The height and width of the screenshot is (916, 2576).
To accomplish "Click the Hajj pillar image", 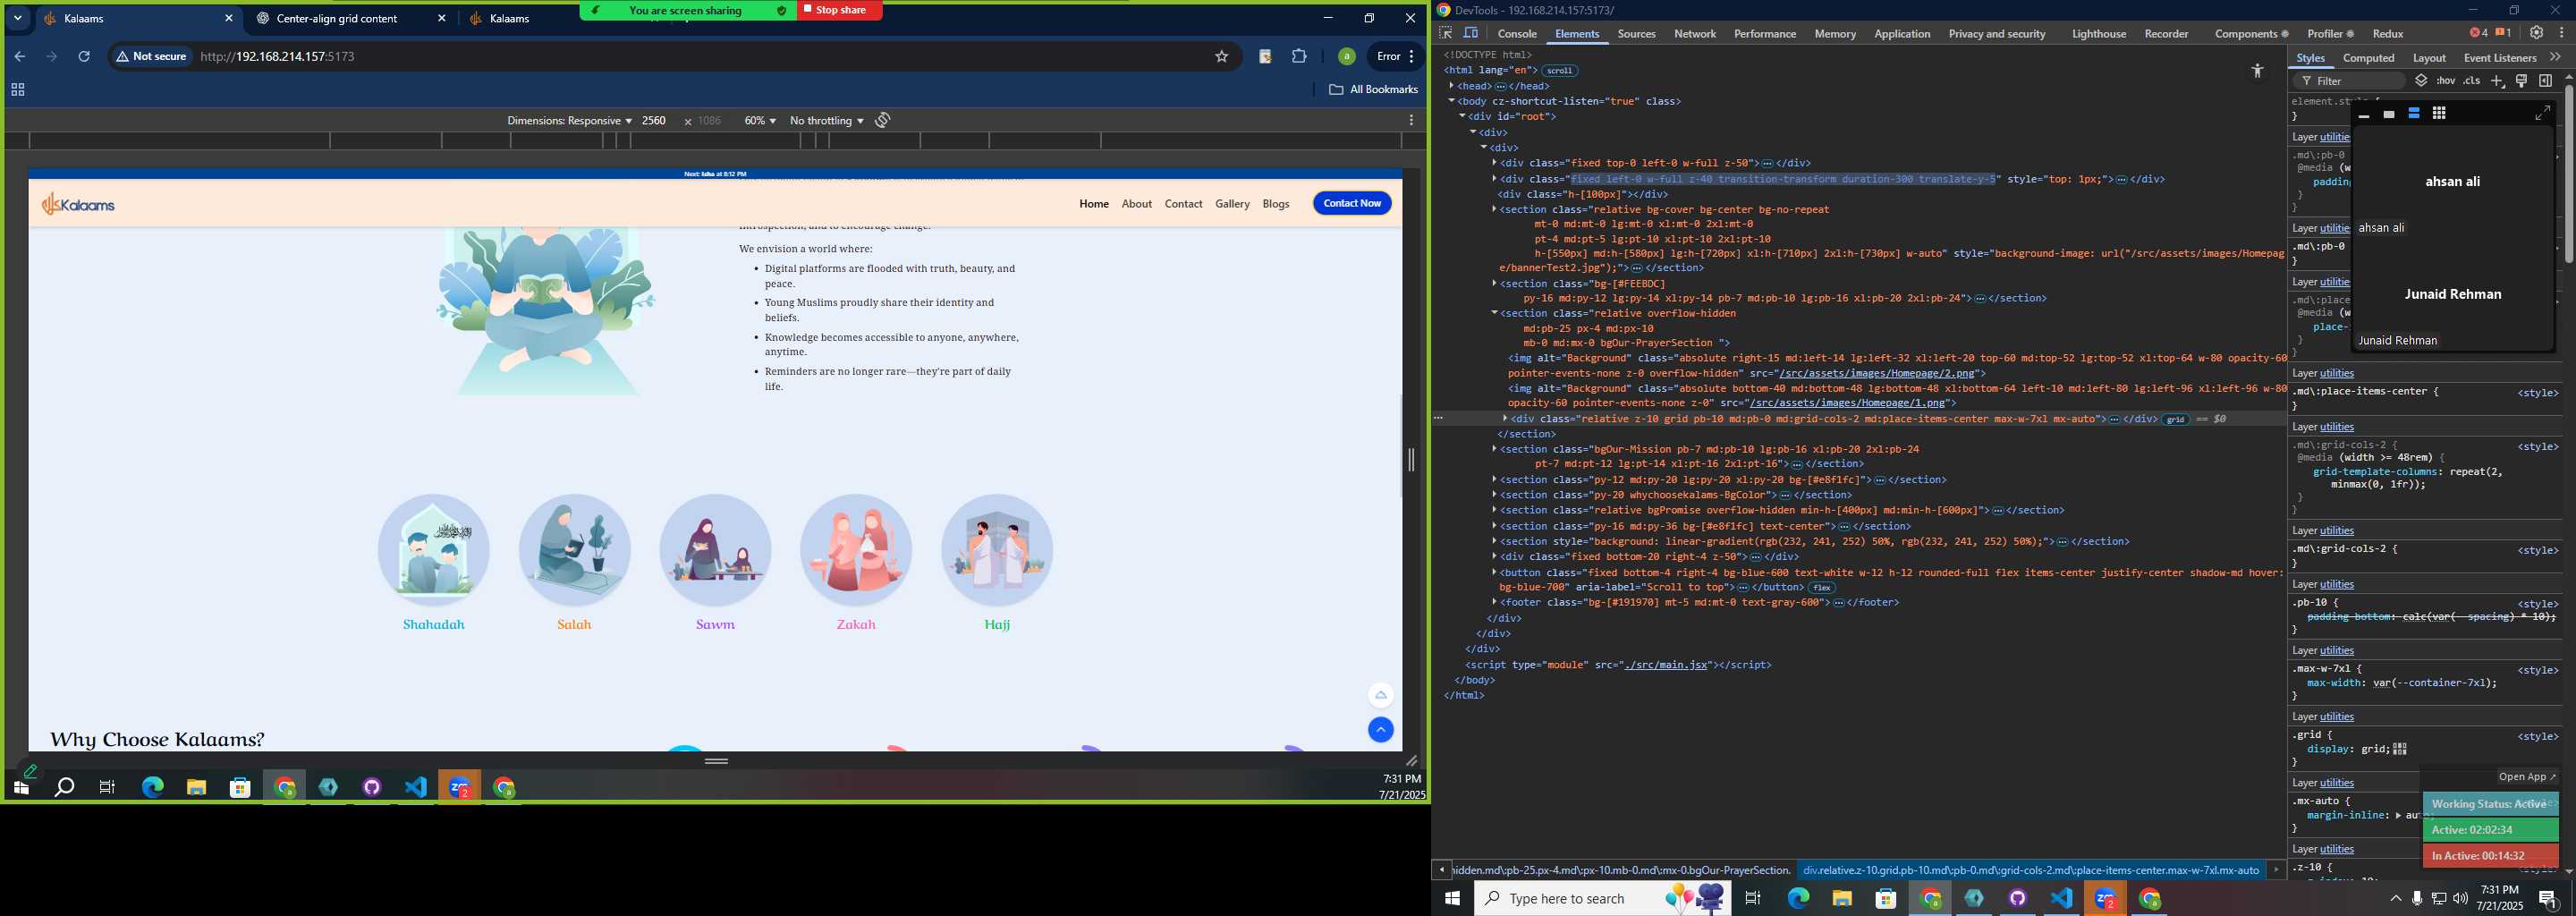I will [x=997, y=550].
